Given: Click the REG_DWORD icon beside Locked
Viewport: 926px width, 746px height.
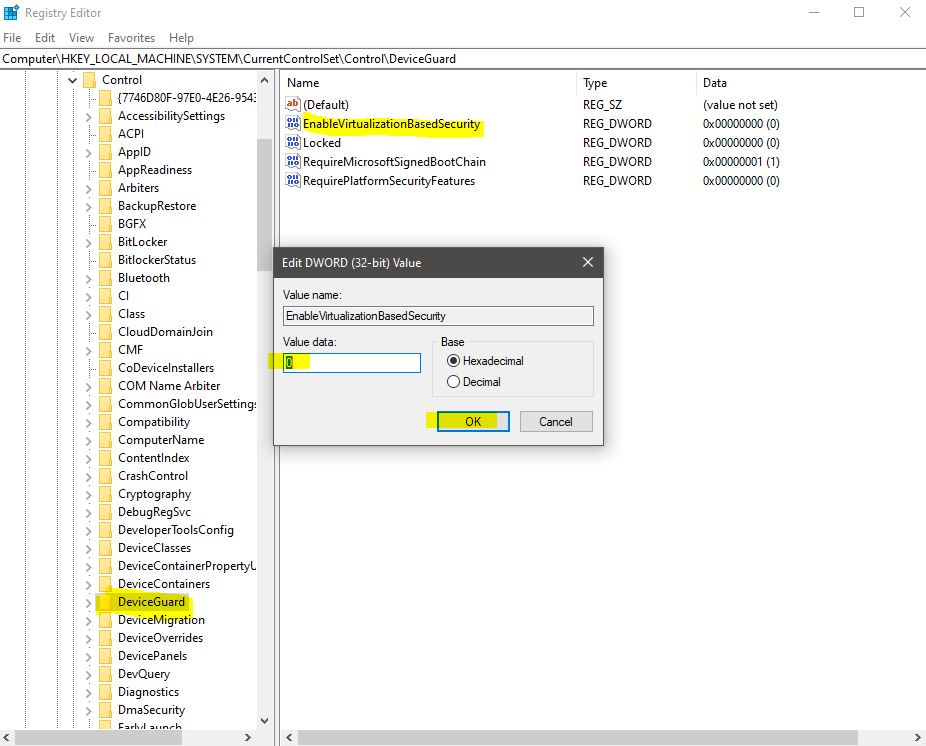Looking at the screenshot, I should (x=294, y=142).
